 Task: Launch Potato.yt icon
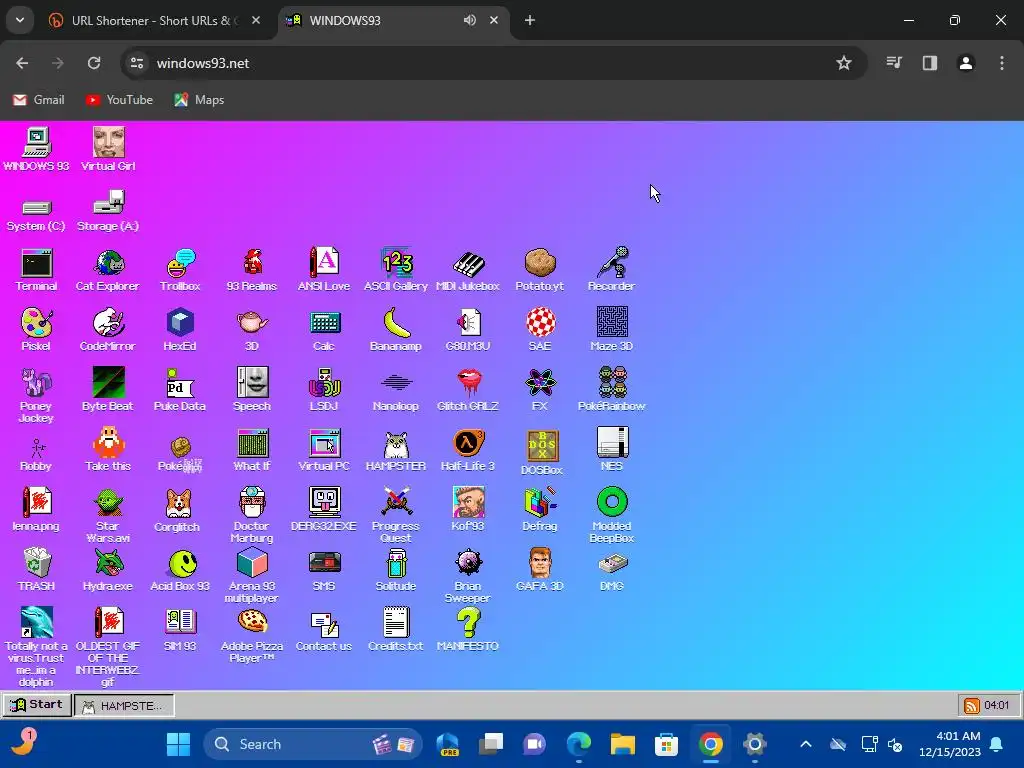pyautogui.click(x=539, y=270)
